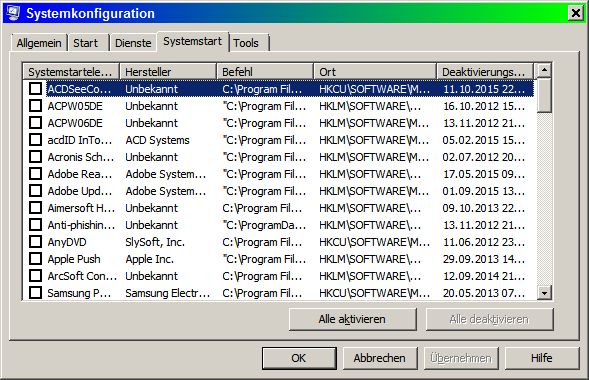Select the ACPW05DE row name
Screen dimensions: 589x380
click(75, 106)
